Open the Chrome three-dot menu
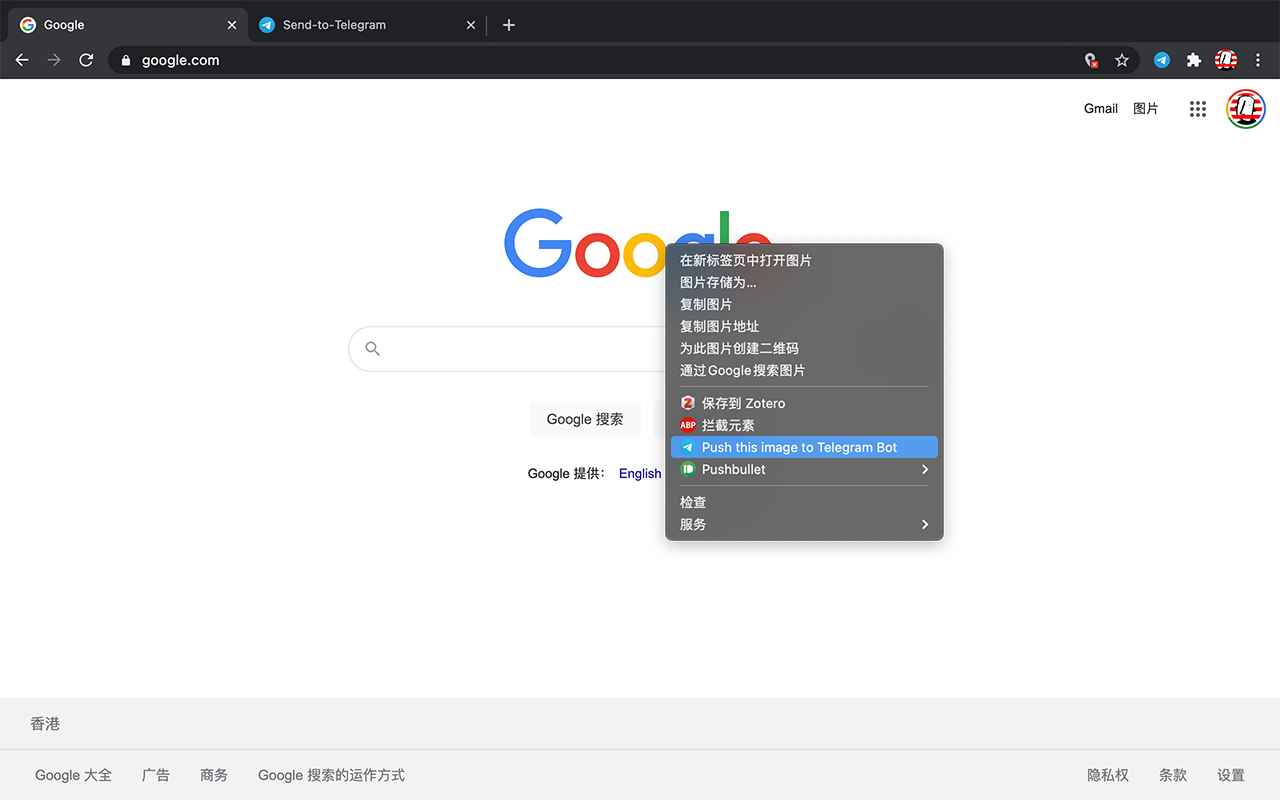The width and height of the screenshot is (1280, 800). 1258,60
